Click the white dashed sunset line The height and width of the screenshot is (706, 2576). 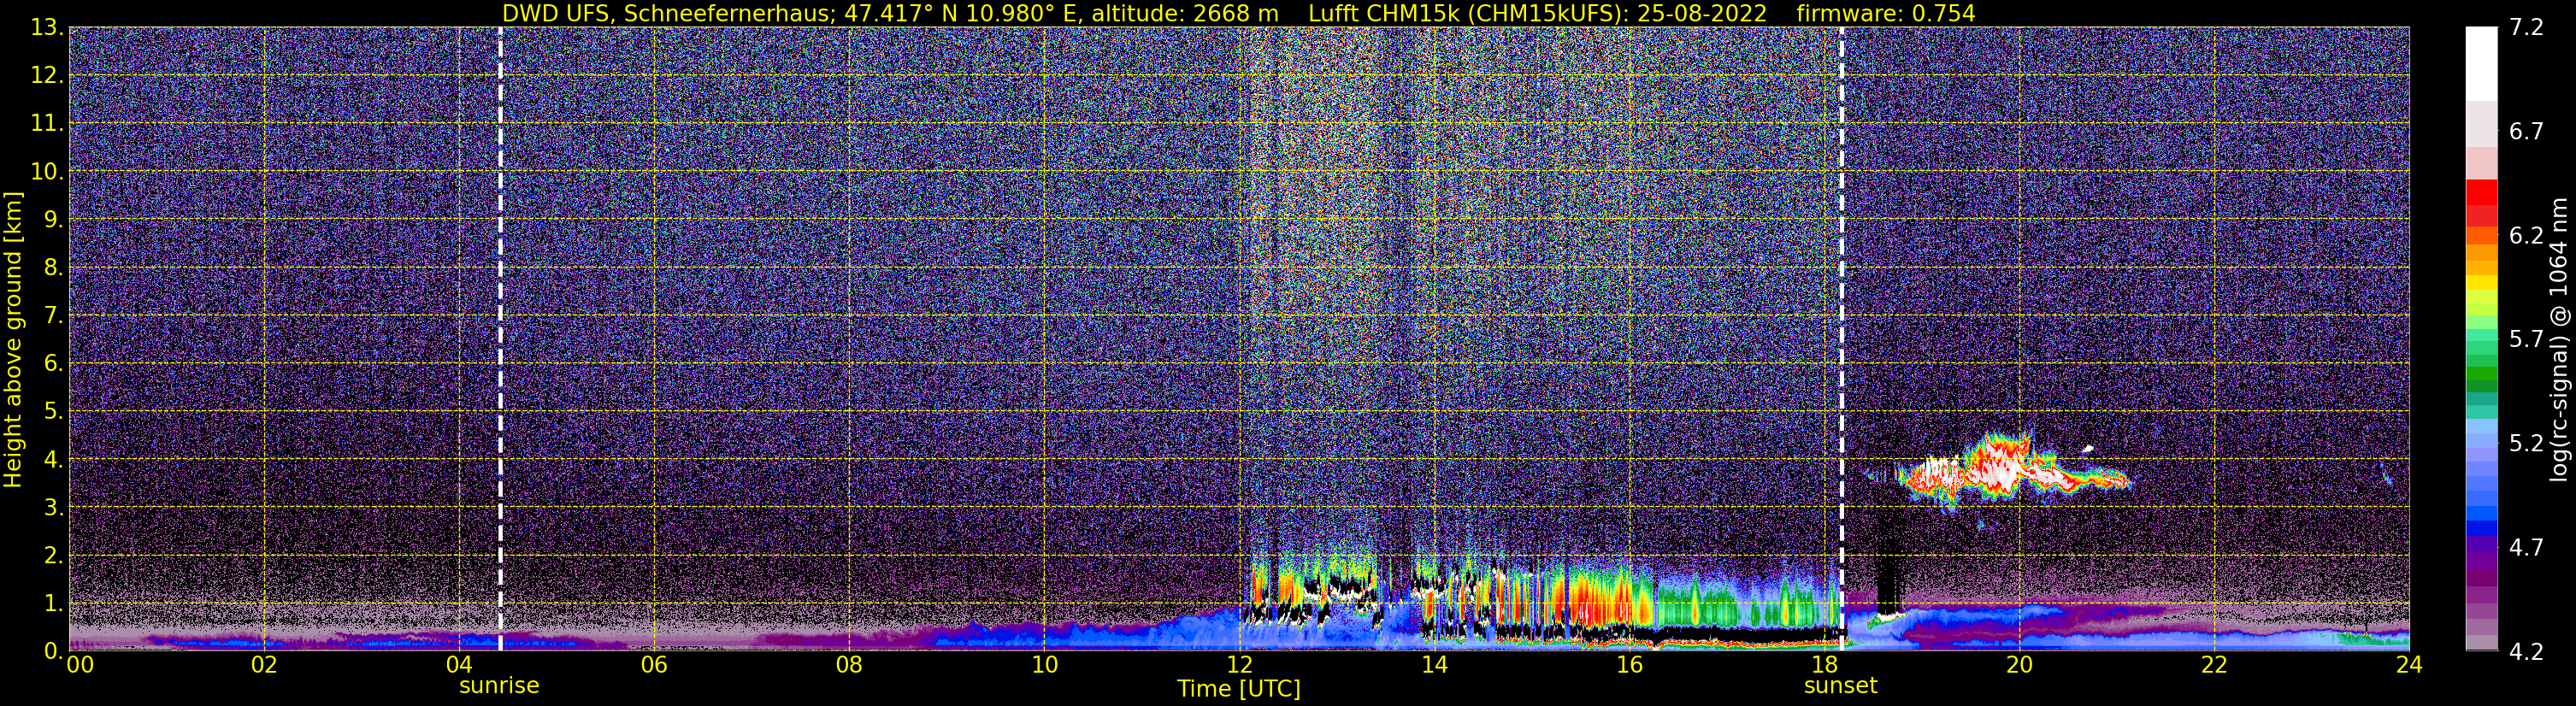[1842, 339]
